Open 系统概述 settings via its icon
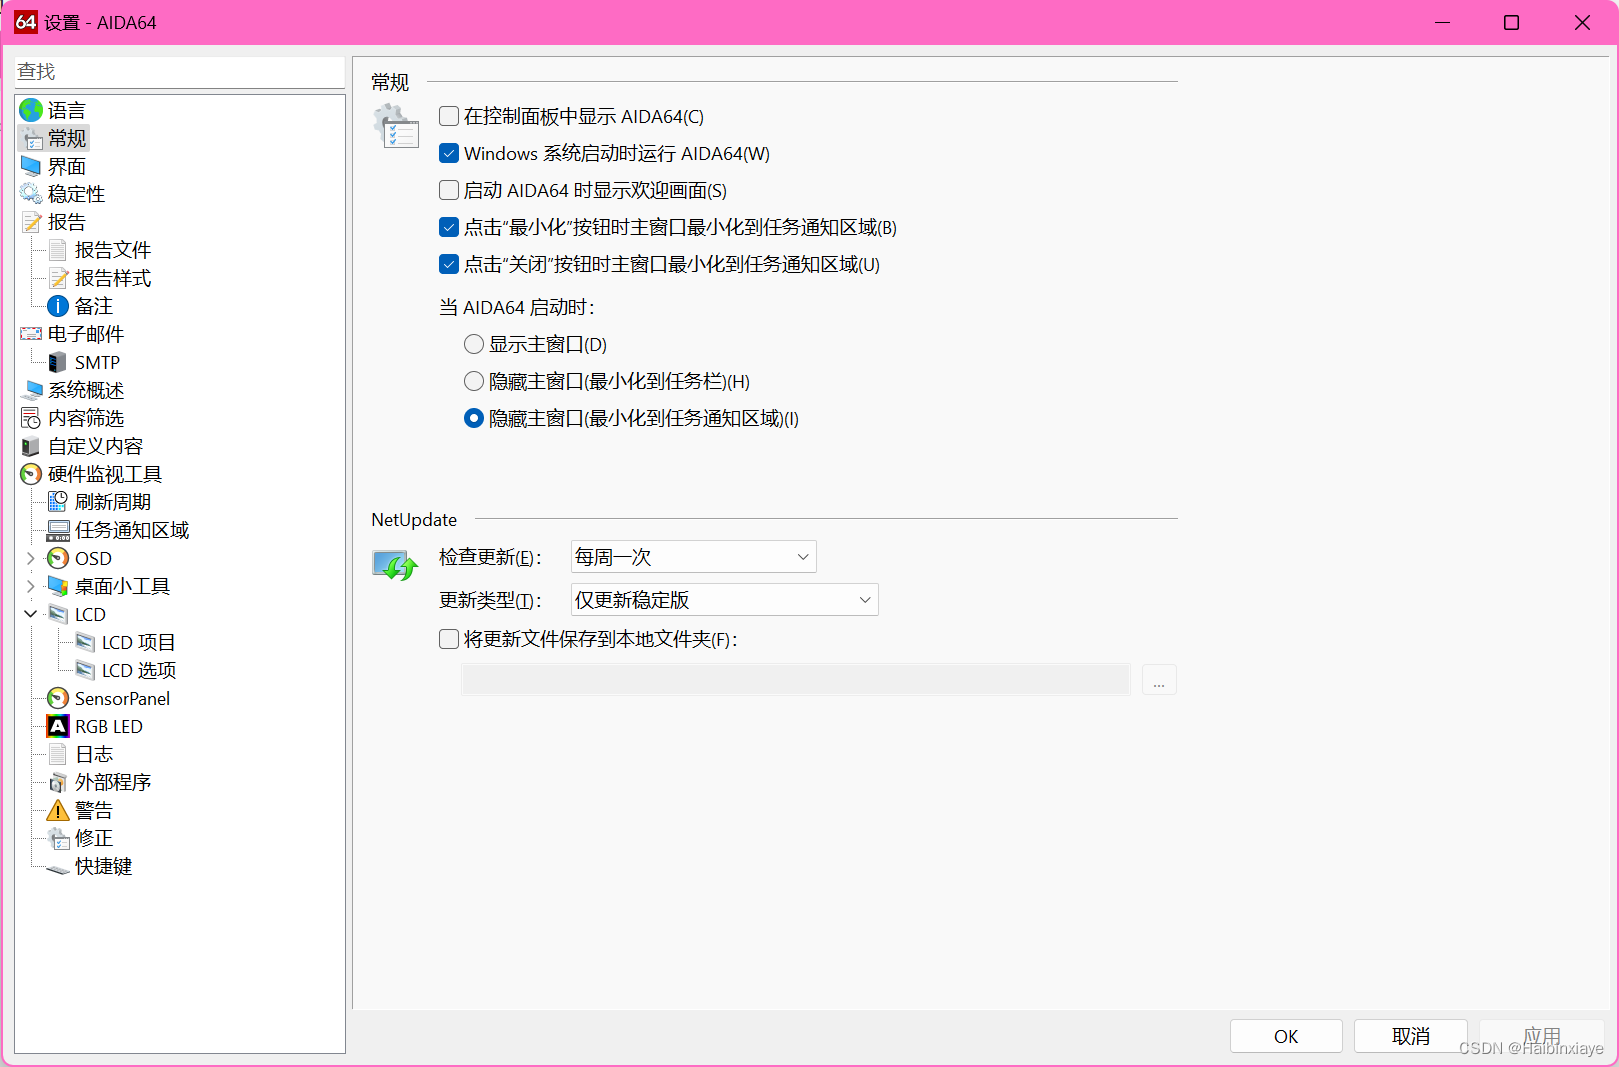This screenshot has width=1619, height=1067. (x=30, y=390)
